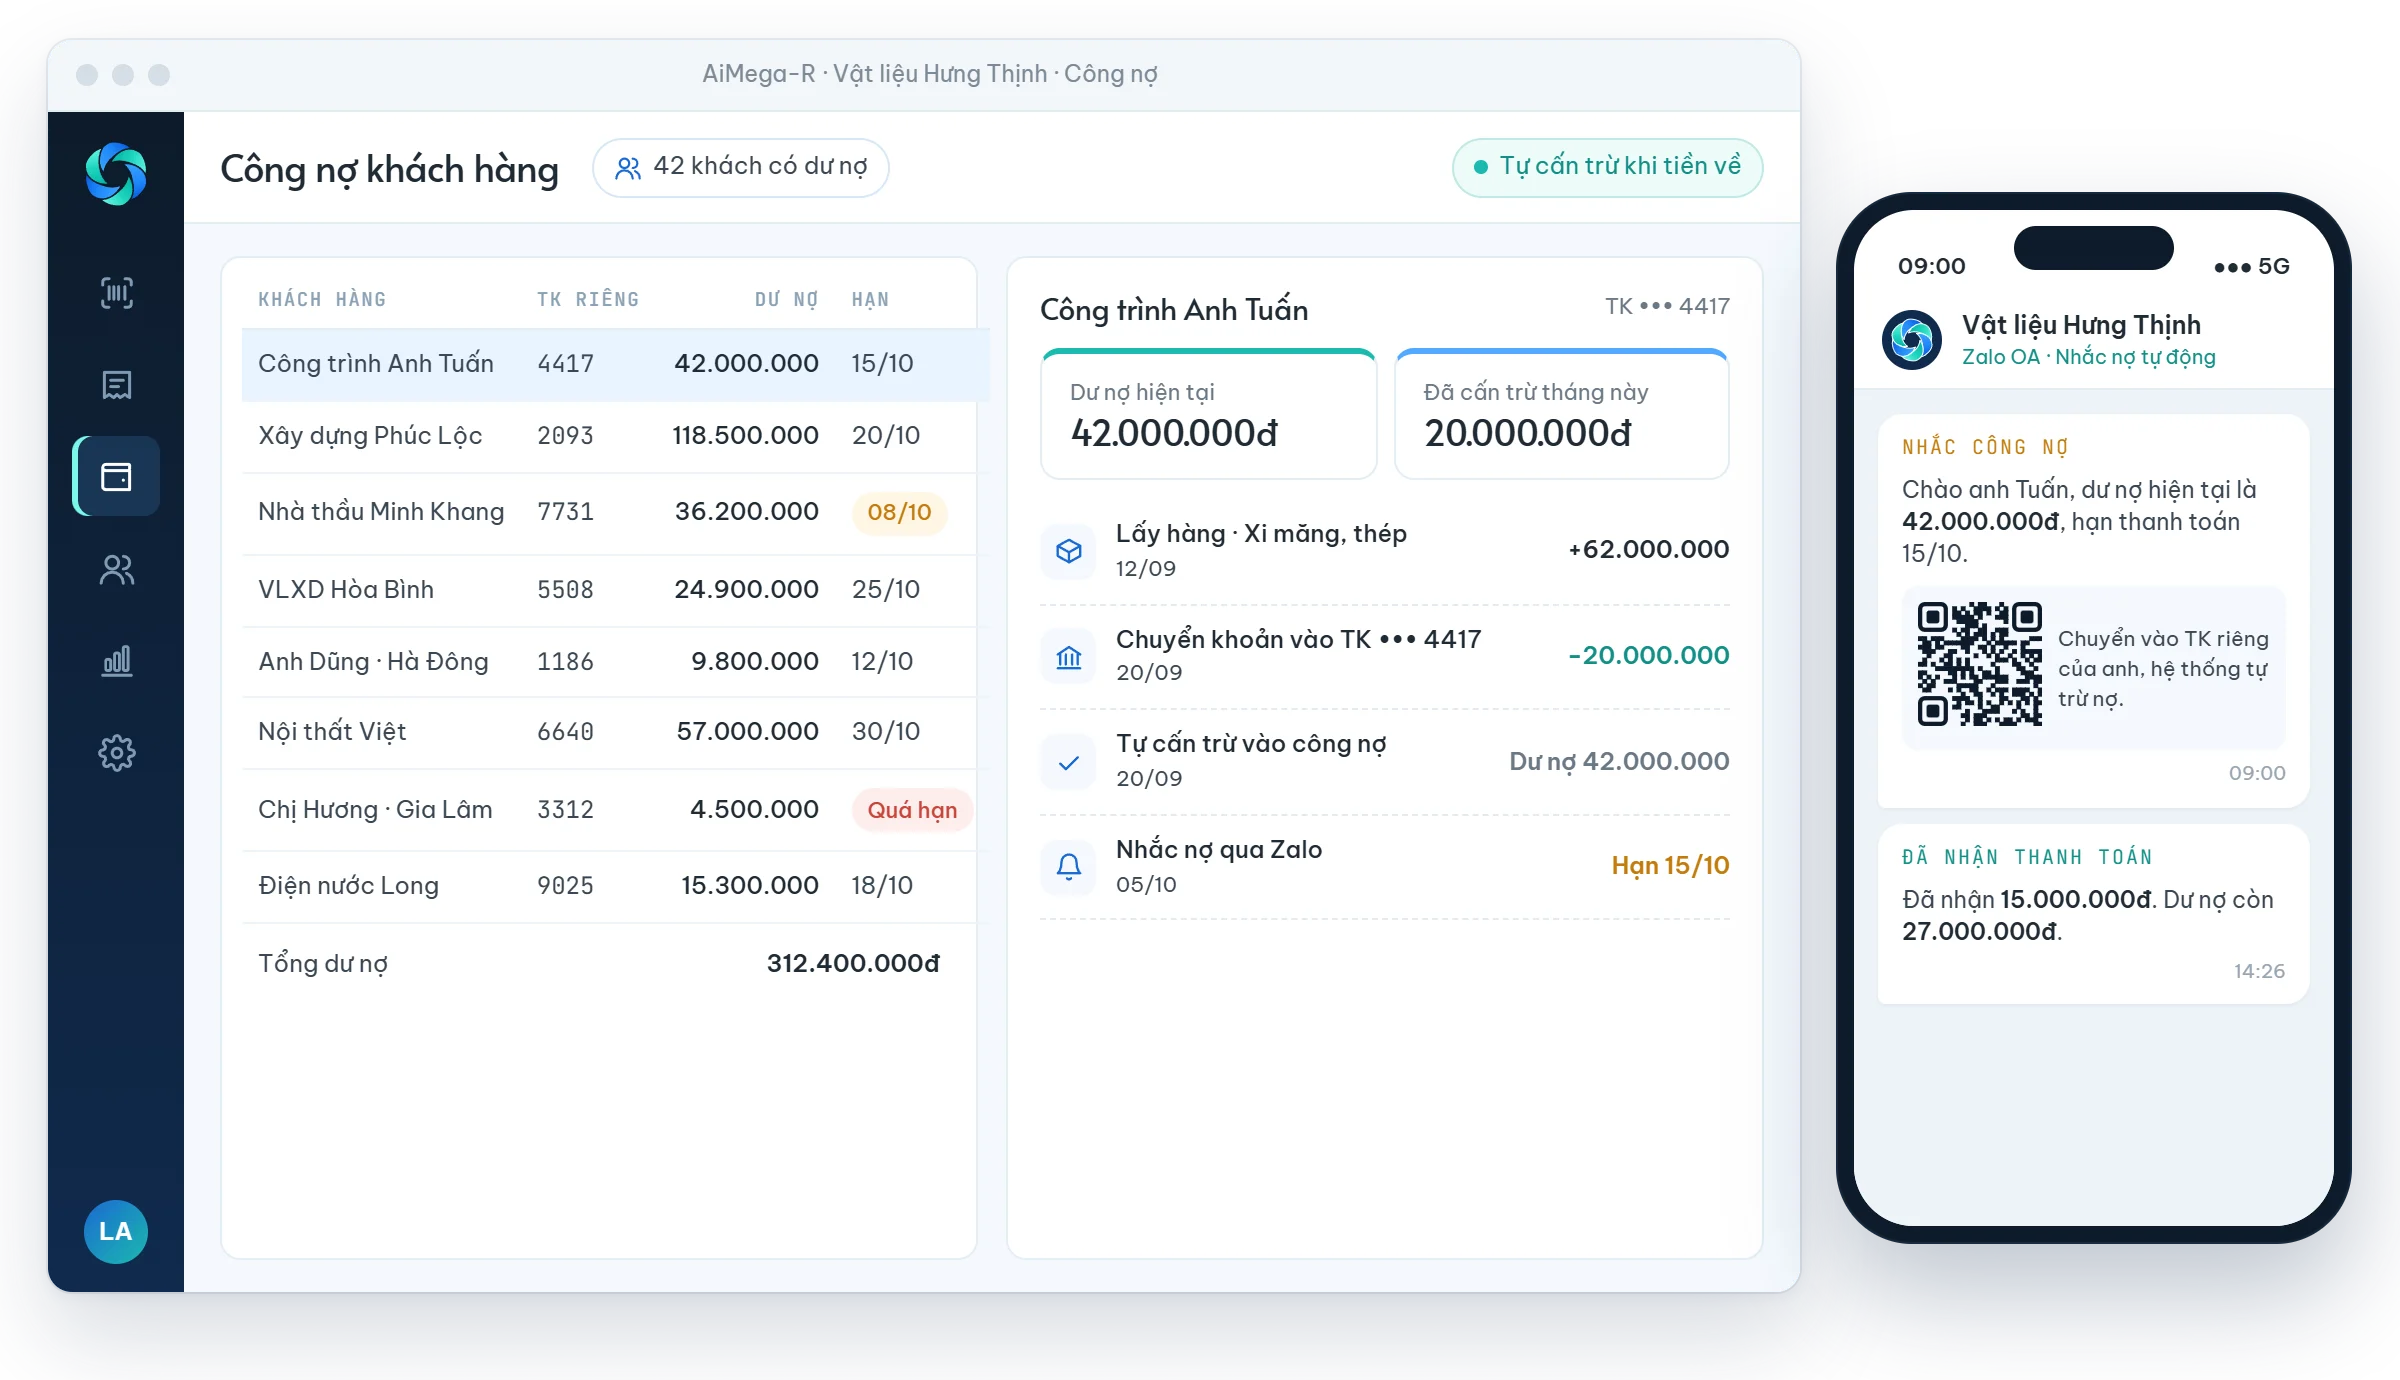Open the settings gear in sidebar

tap(116, 753)
